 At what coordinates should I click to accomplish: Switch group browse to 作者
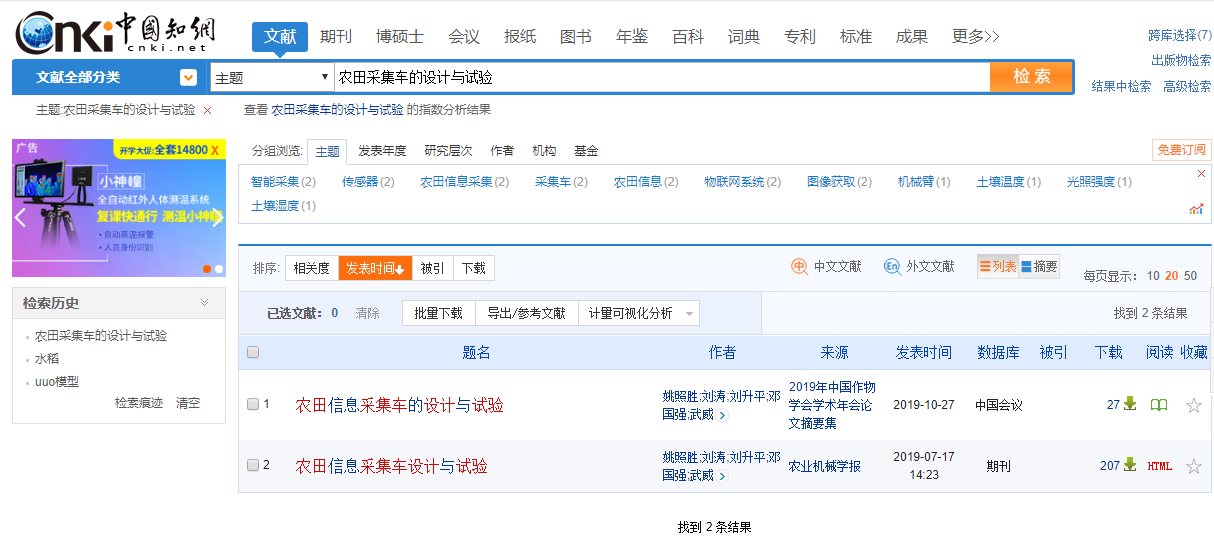click(x=502, y=151)
